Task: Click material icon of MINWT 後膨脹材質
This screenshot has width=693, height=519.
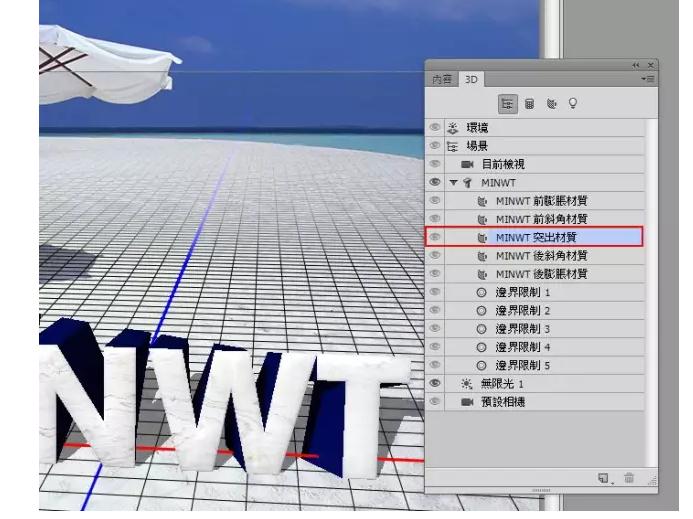Action: click(x=482, y=275)
